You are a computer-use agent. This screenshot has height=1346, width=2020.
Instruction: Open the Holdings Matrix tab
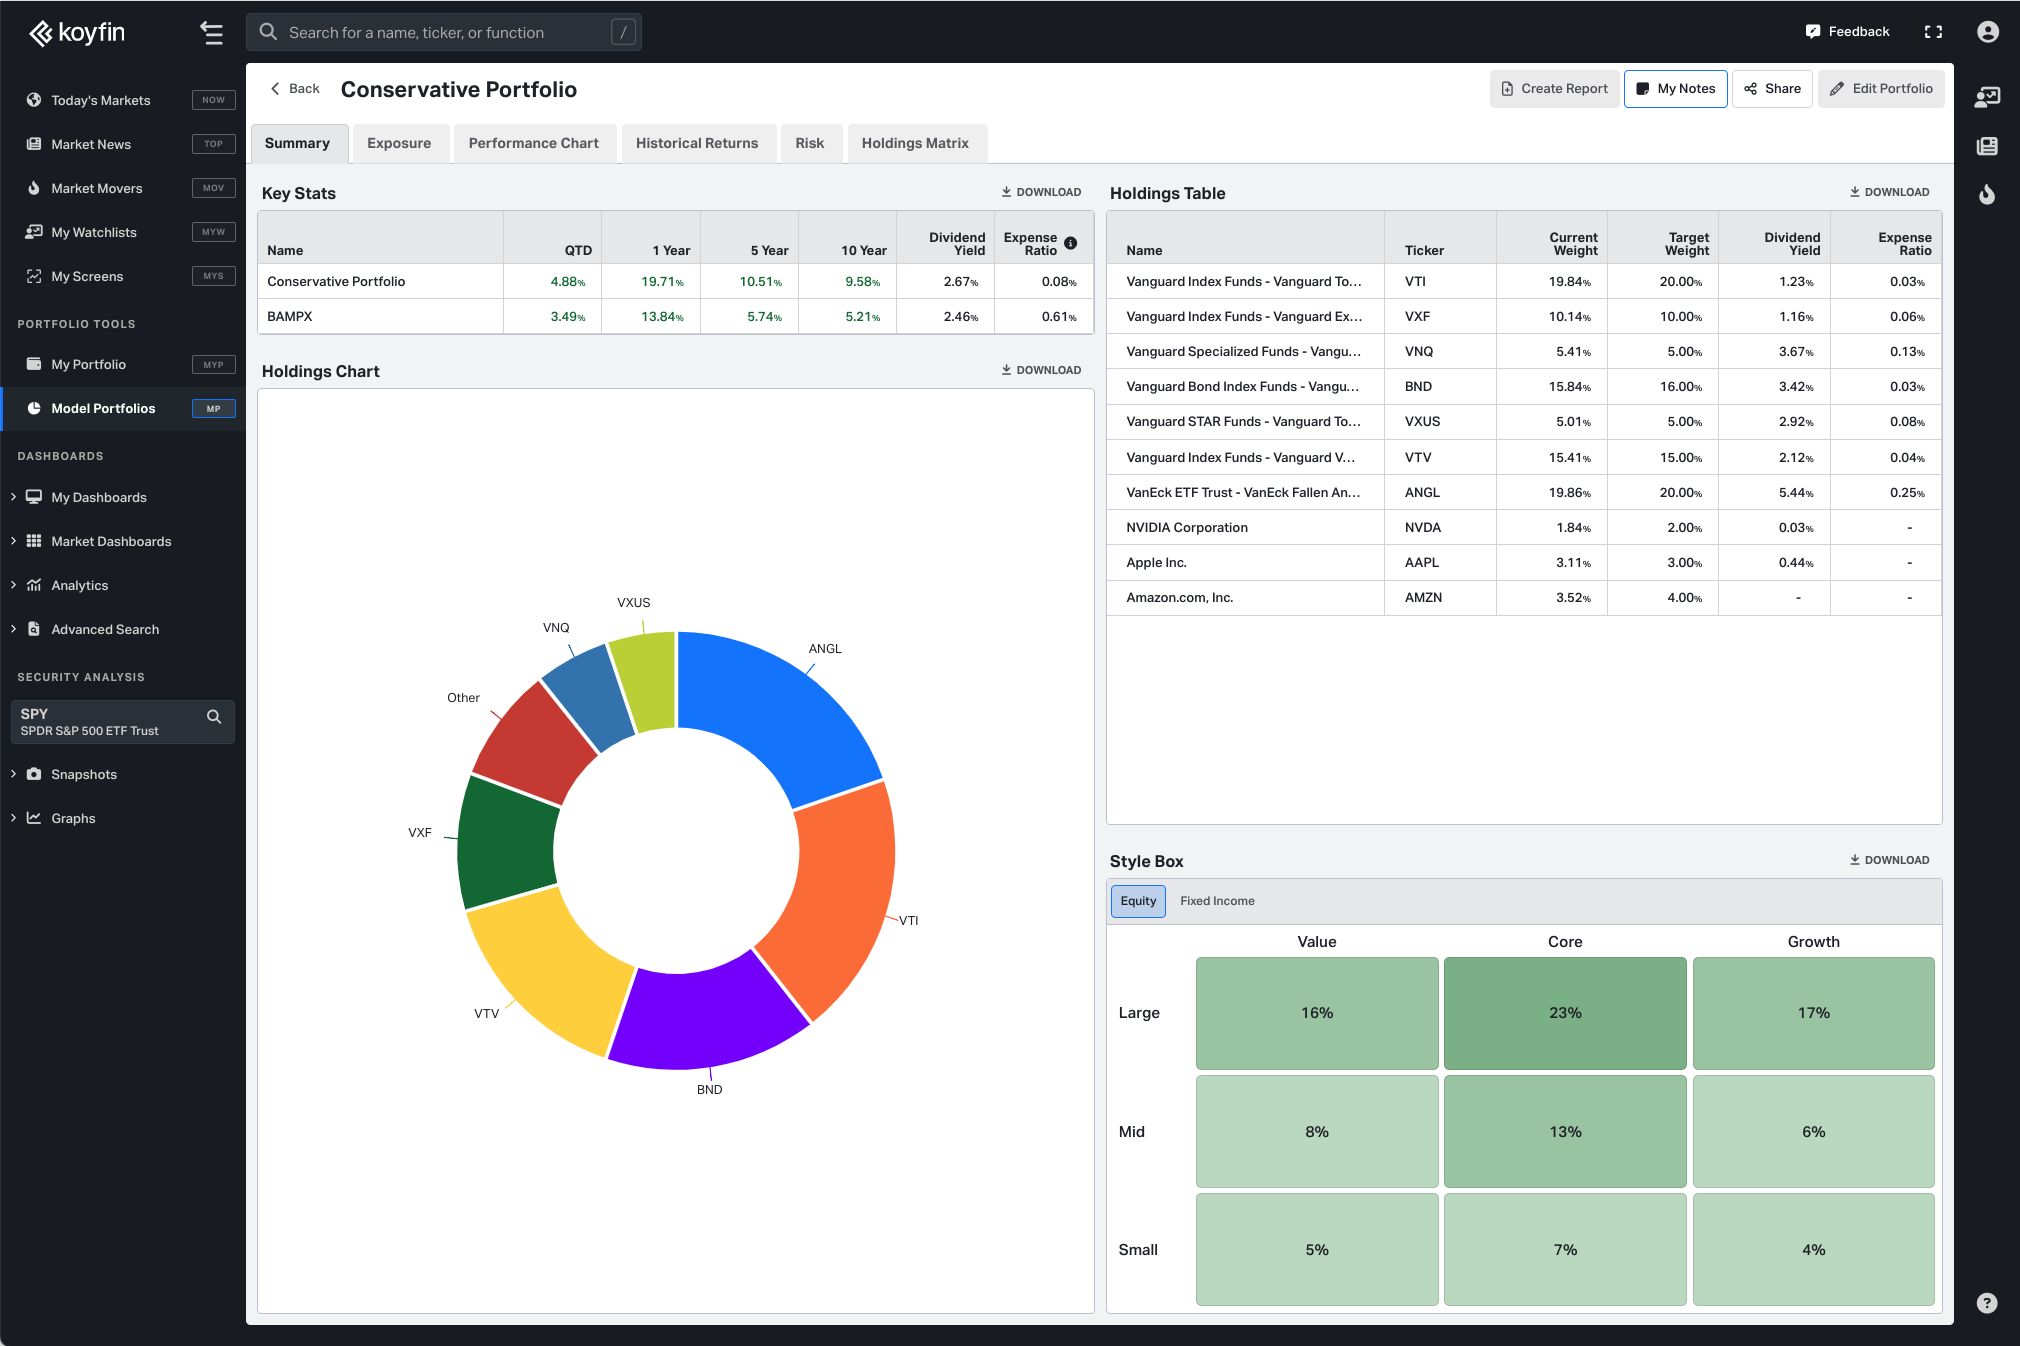pos(915,143)
